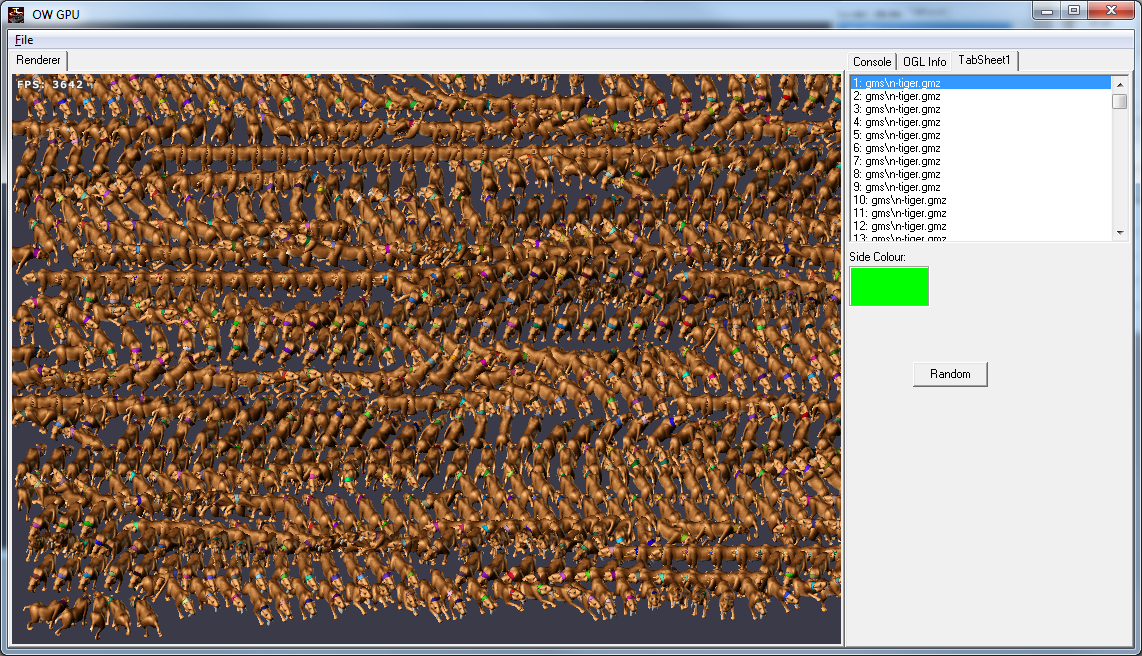Select list row 2: gms\n-tiger.gmz
The height and width of the screenshot is (656, 1142).
tap(981, 96)
